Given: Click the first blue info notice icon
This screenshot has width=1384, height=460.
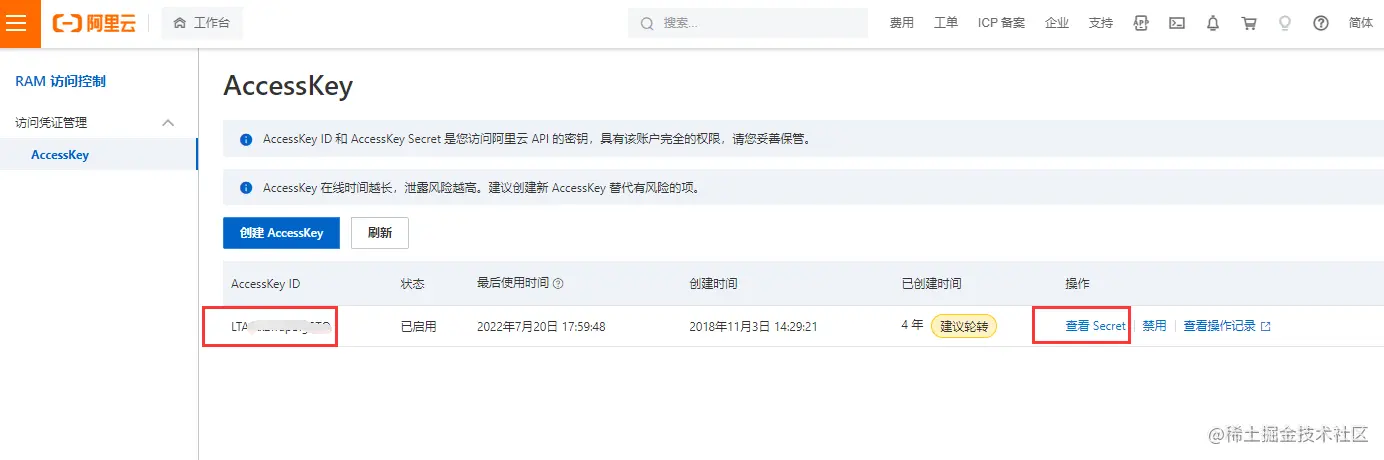Looking at the screenshot, I should [246, 139].
